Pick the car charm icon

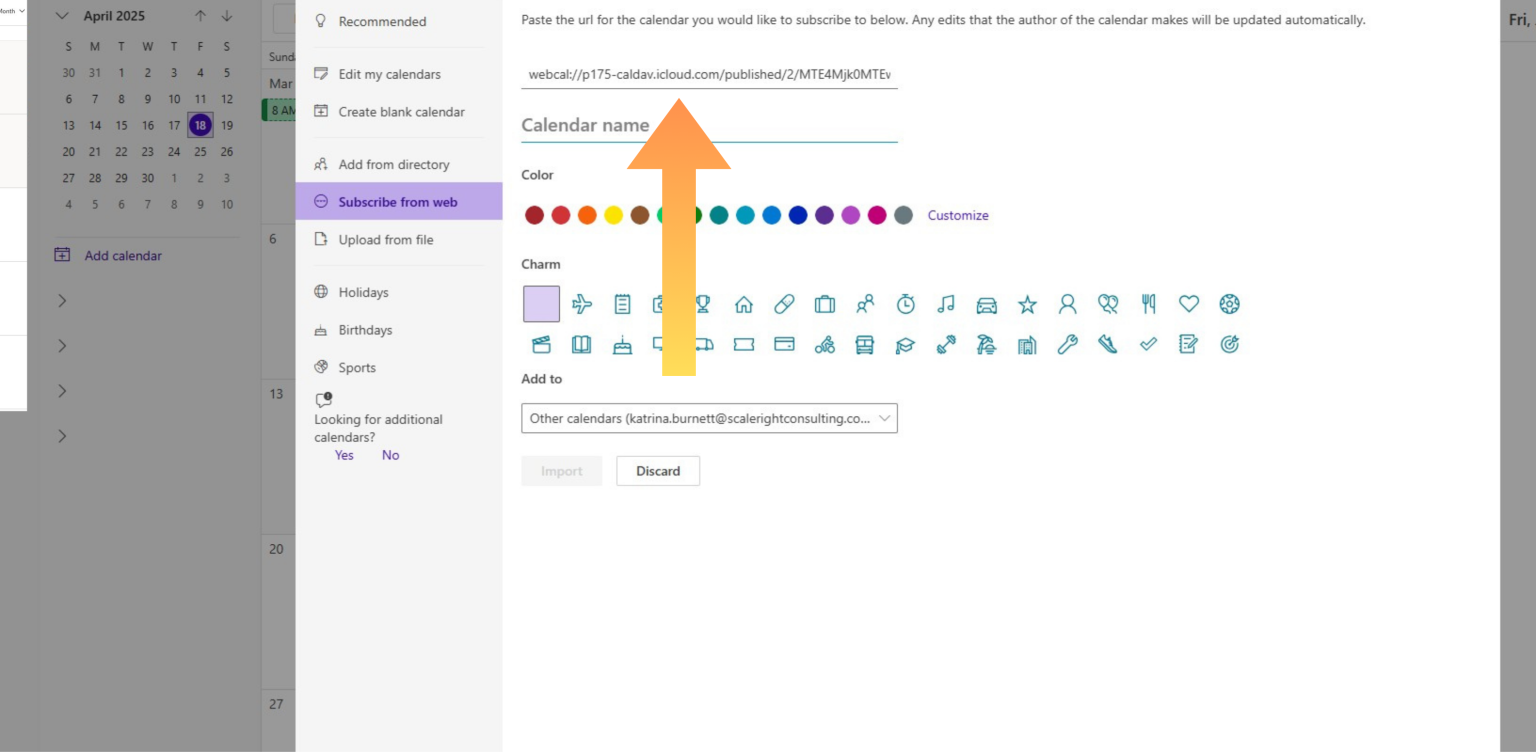click(x=987, y=304)
